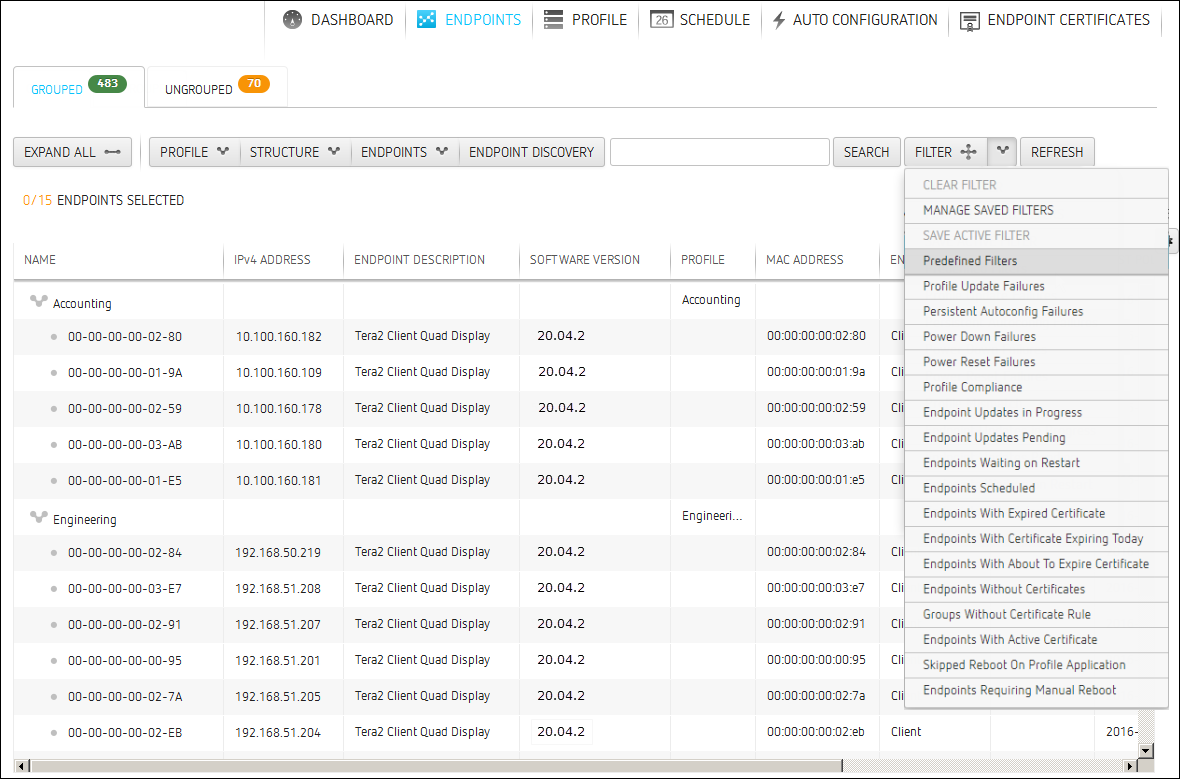
Task: Switch to the GROUPED tab
Action: (x=78, y=87)
